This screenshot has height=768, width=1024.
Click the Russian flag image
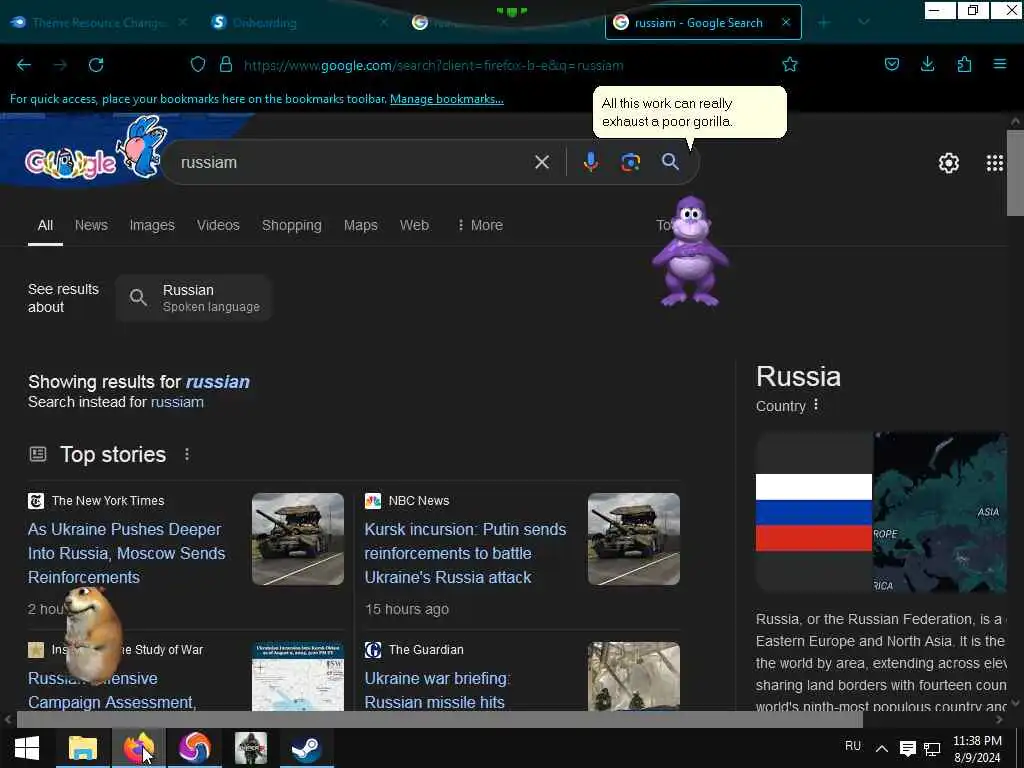click(814, 512)
